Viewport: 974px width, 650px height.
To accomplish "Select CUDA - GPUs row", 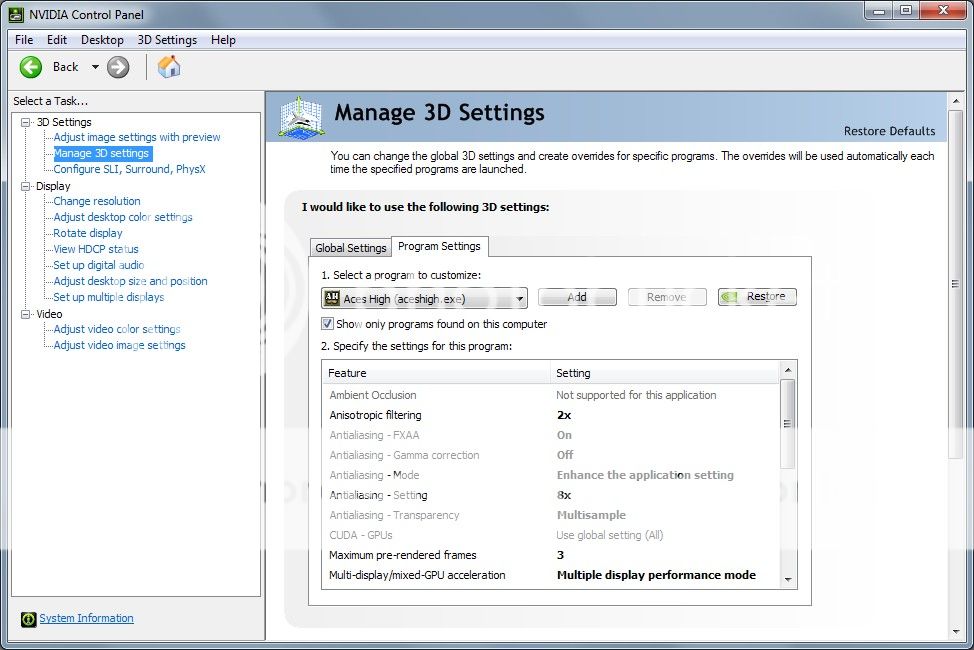I will click(x=551, y=535).
